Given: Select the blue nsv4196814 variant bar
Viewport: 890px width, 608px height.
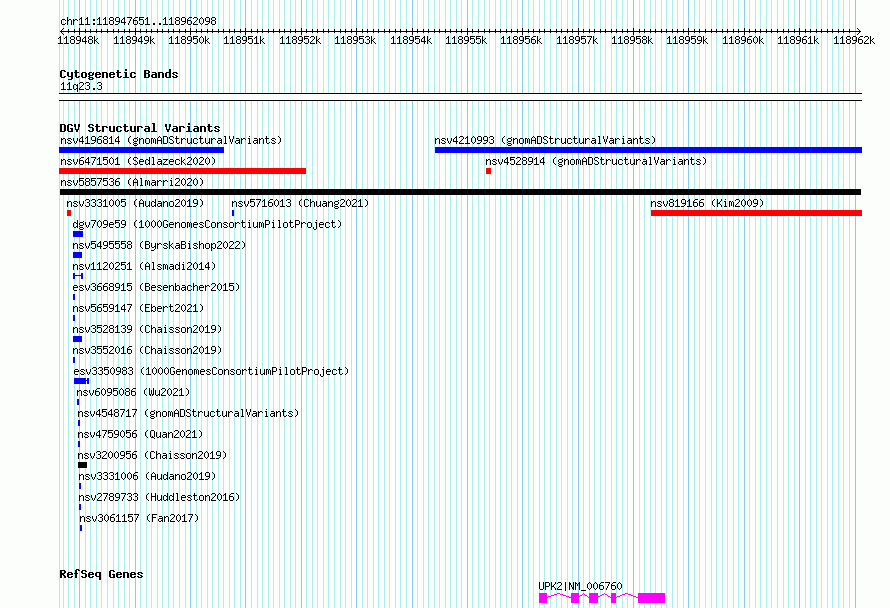Looking at the screenshot, I should [x=141, y=150].
